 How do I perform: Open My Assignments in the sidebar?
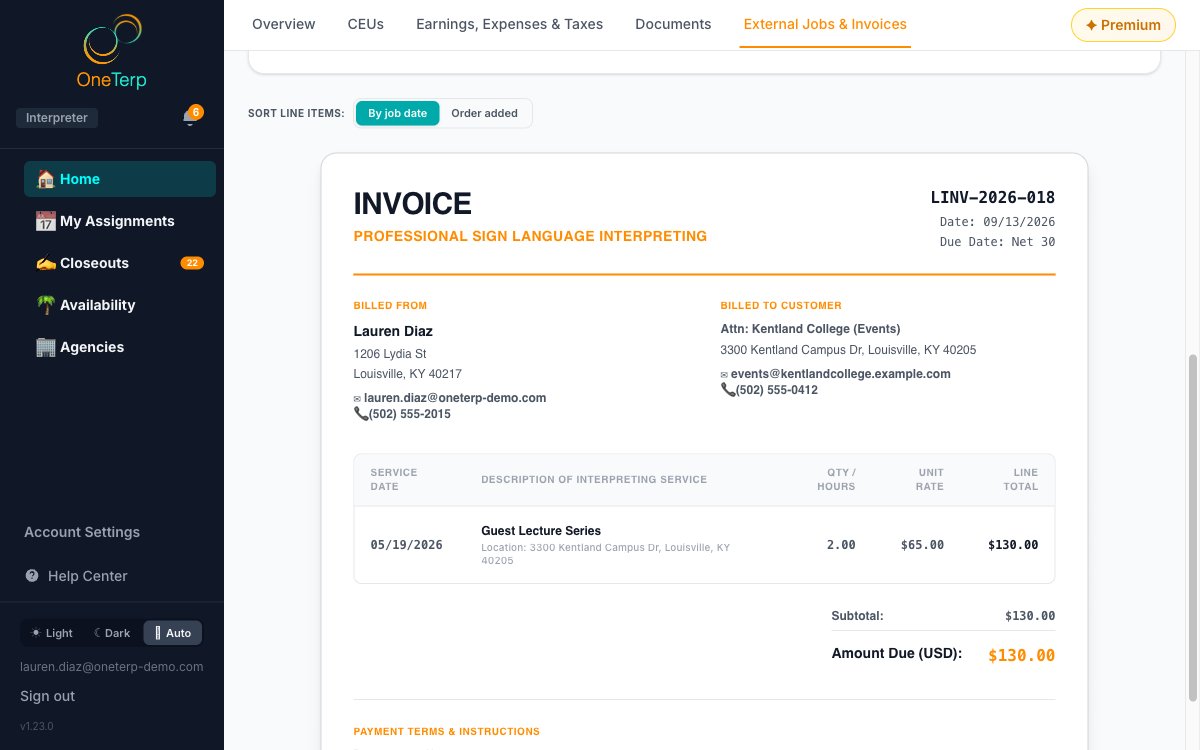pyautogui.click(x=120, y=221)
